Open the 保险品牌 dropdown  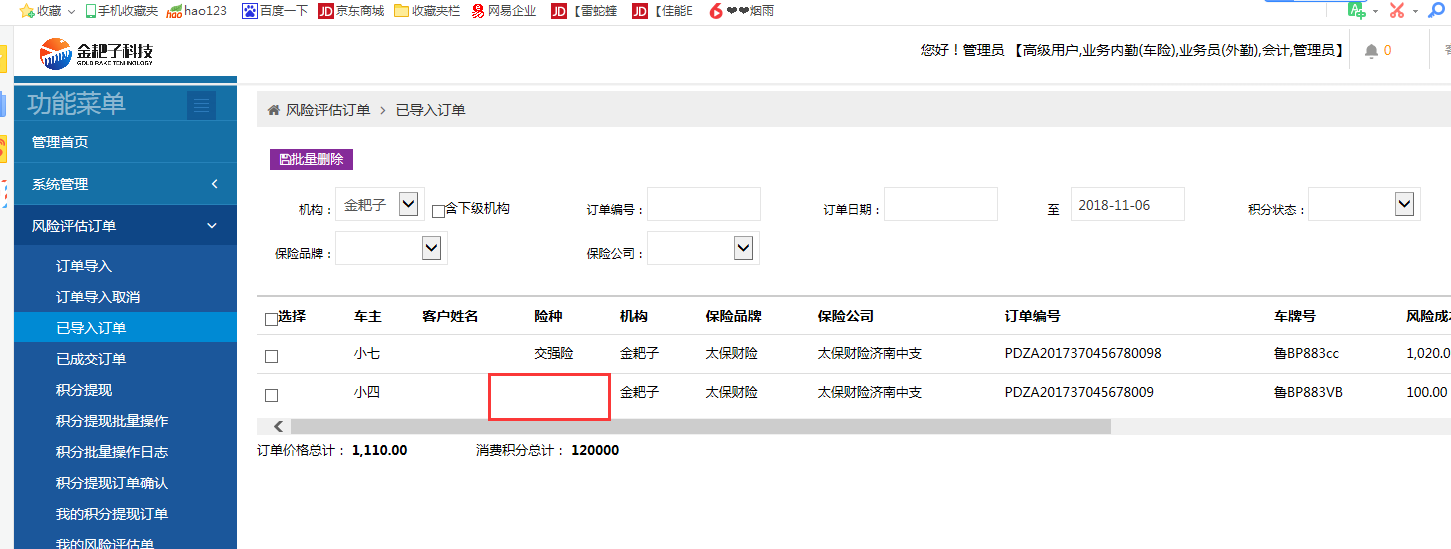[391, 248]
